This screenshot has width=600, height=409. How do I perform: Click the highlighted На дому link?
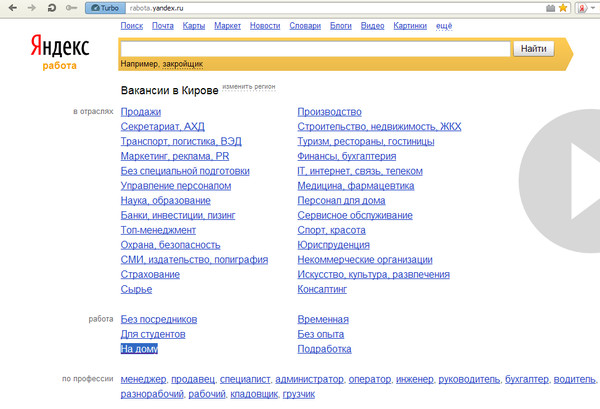(139, 349)
